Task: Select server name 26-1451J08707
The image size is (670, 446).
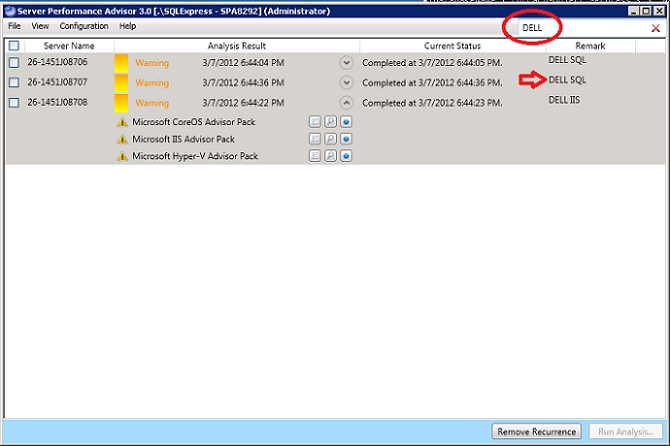Action: [x=57, y=82]
